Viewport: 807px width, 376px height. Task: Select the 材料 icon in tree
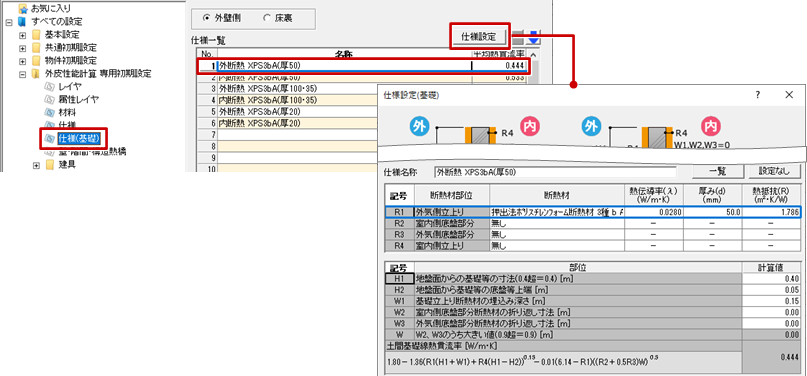[49, 112]
